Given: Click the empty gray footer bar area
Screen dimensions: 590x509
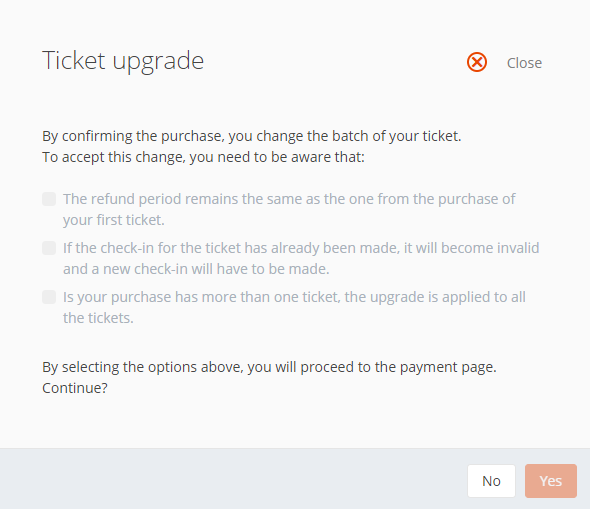Looking at the screenshot, I should point(233,479).
